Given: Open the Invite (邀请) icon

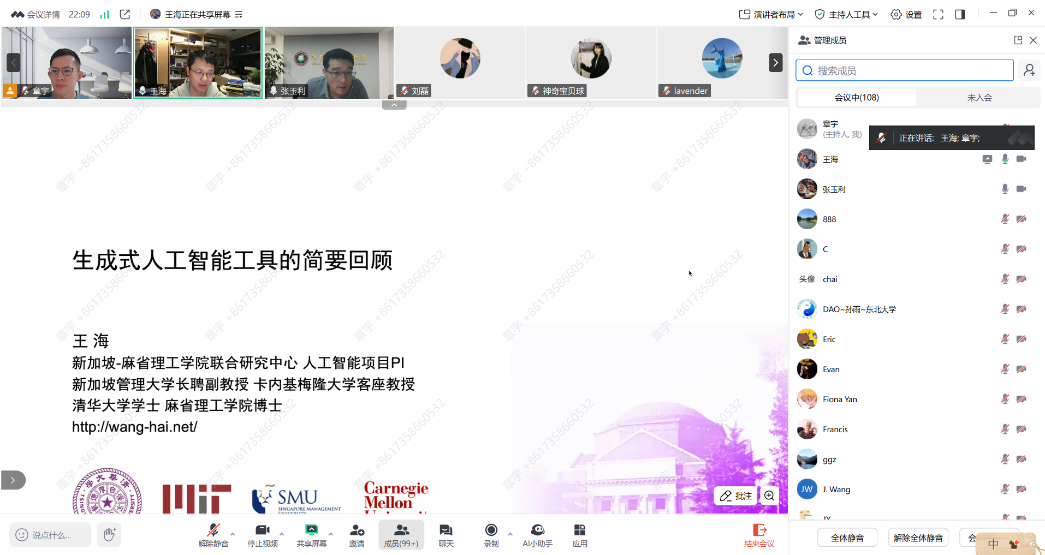Looking at the screenshot, I should pos(357,531).
